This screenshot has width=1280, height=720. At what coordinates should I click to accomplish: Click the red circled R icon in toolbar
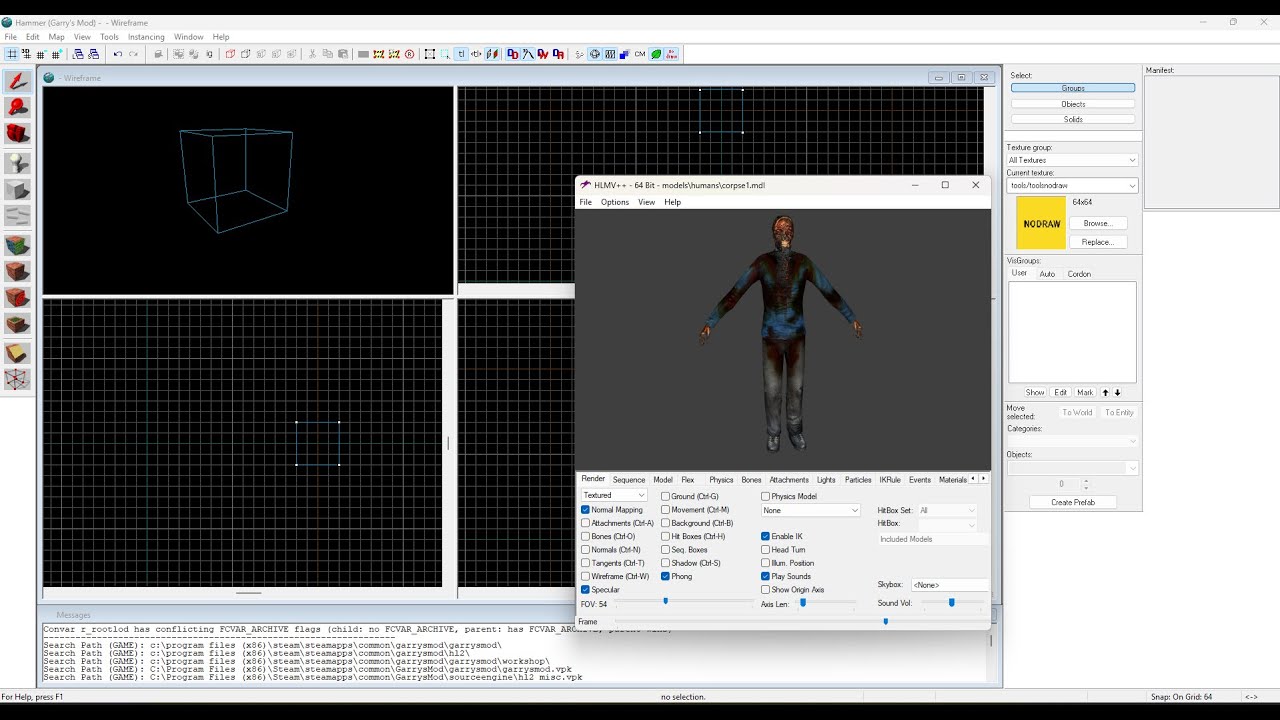tap(410, 54)
